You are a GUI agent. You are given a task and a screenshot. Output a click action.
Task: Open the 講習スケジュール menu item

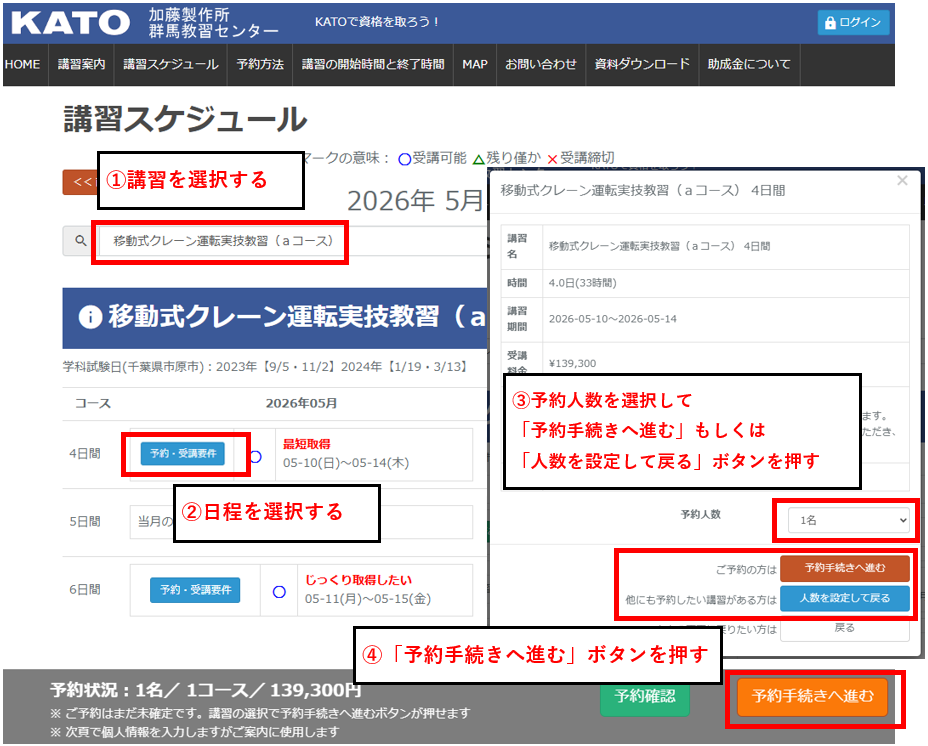[171, 64]
